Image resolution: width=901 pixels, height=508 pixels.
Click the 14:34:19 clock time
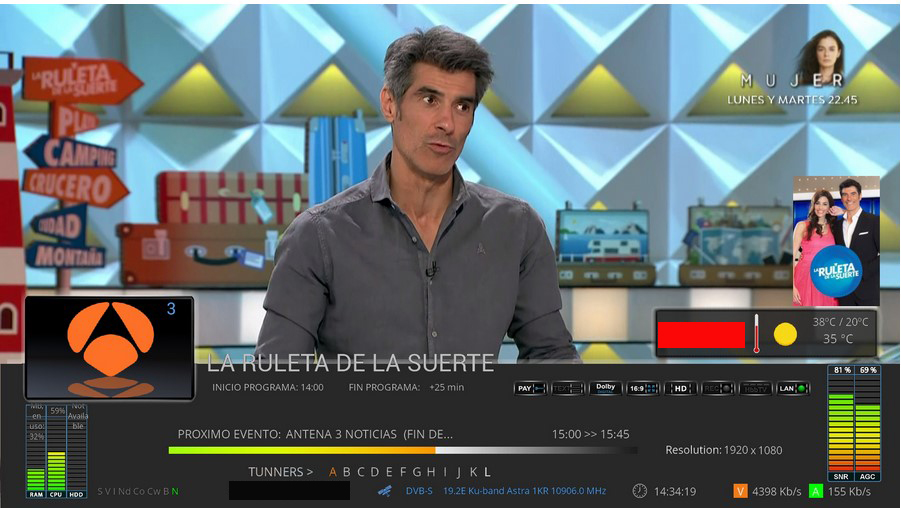[x=675, y=492]
